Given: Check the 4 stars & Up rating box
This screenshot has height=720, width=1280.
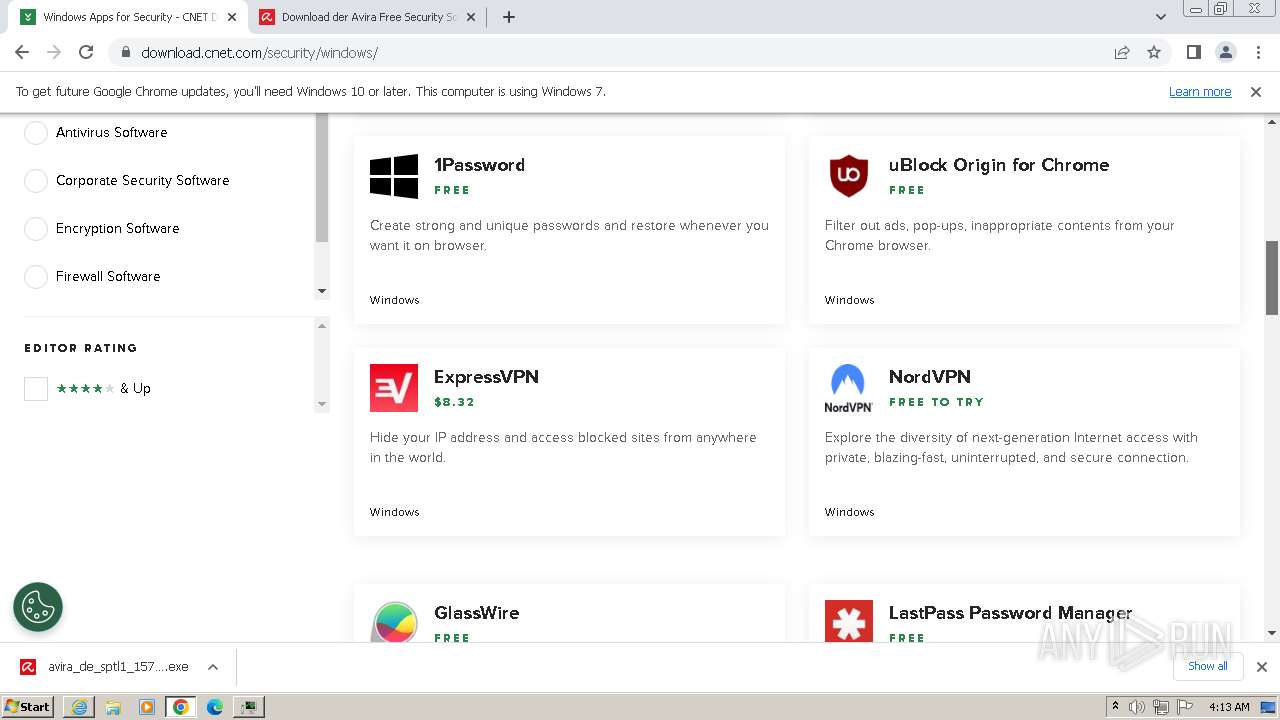Looking at the screenshot, I should tap(36, 389).
